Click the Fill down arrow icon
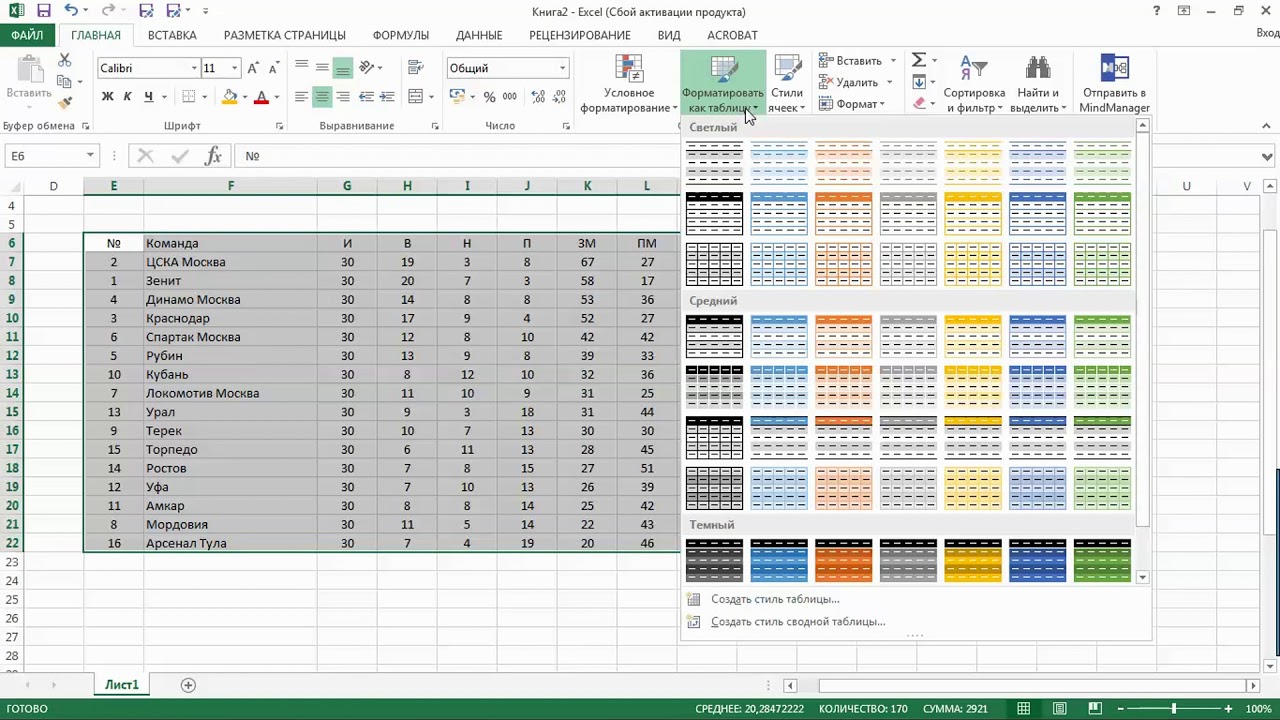 click(918, 82)
